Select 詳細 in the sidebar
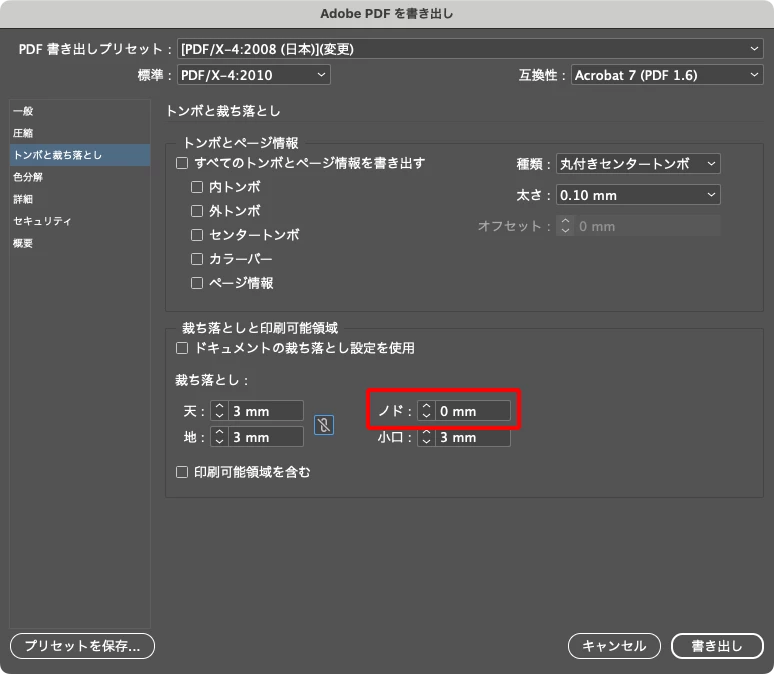 point(80,199)
